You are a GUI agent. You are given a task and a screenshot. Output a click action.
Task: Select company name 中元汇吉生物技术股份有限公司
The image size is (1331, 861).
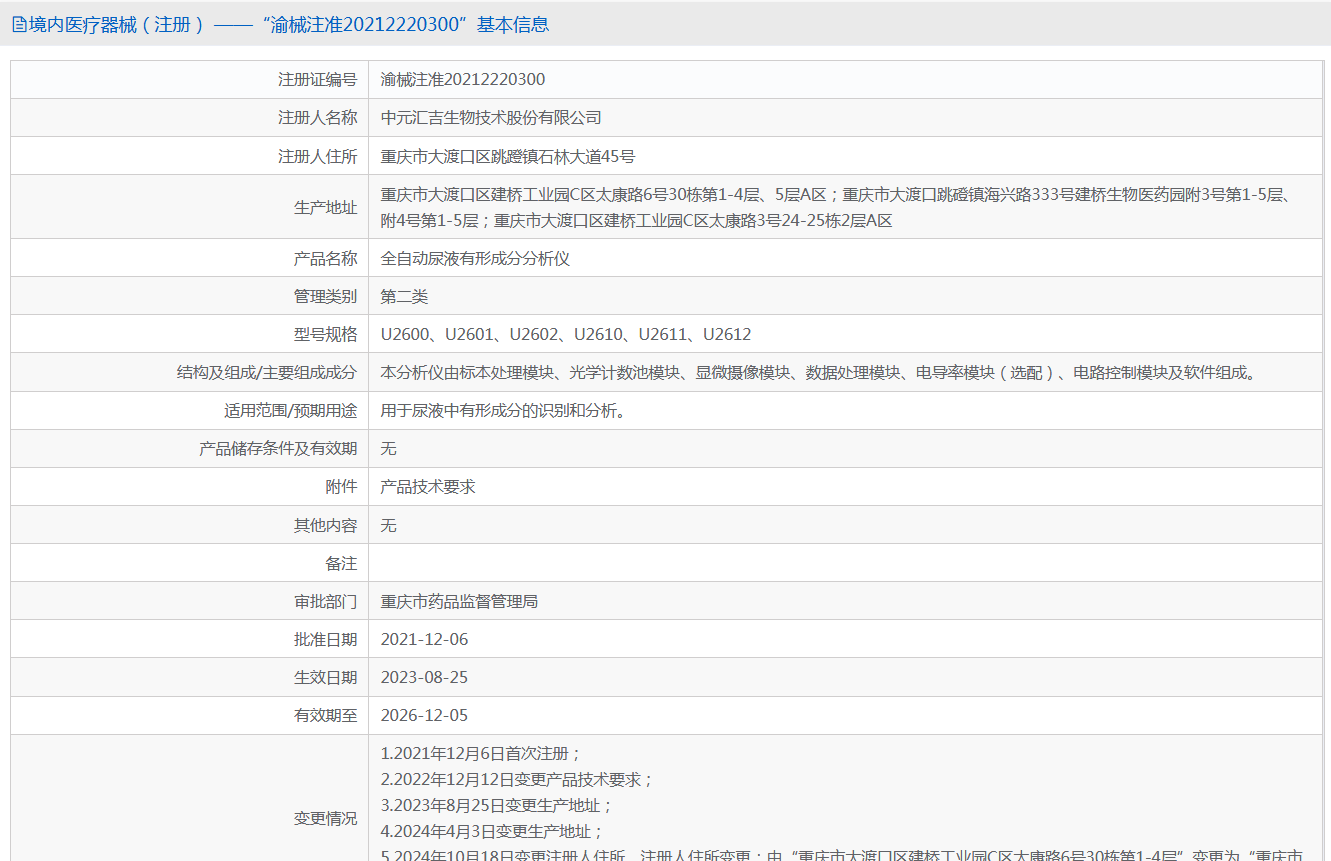coord(491,118)
